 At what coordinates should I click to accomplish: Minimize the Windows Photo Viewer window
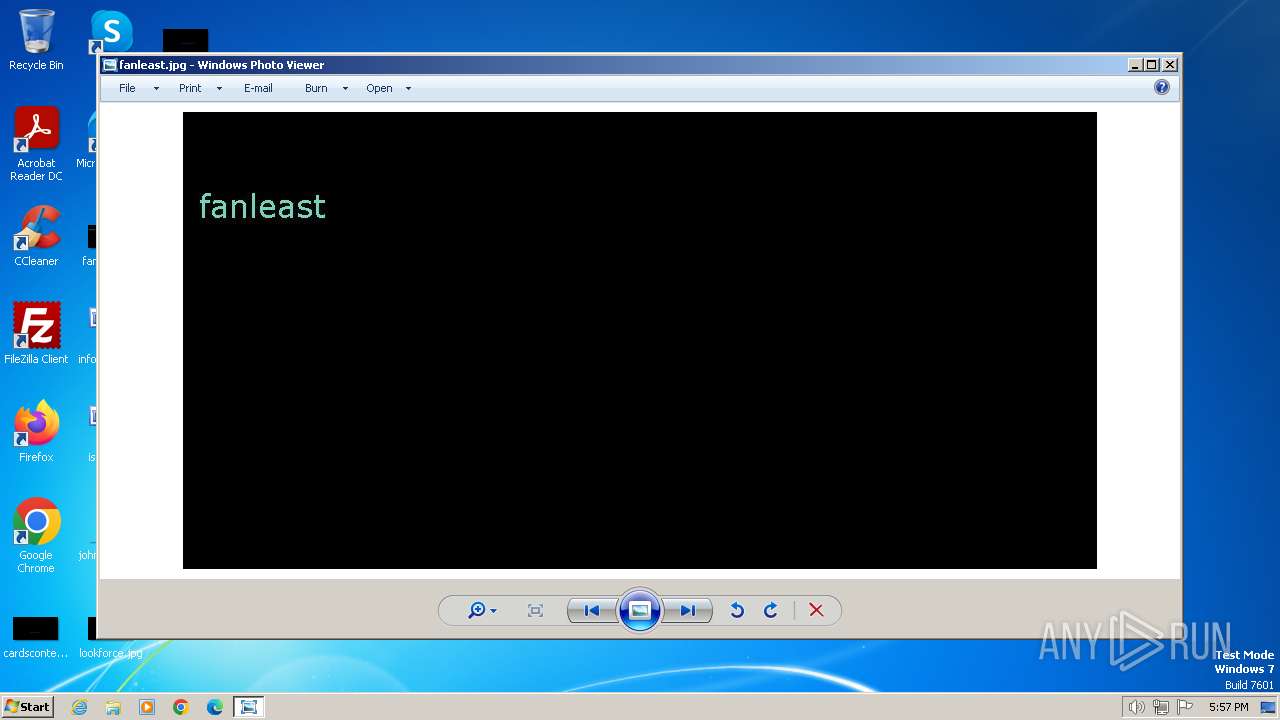(1135, 65)
